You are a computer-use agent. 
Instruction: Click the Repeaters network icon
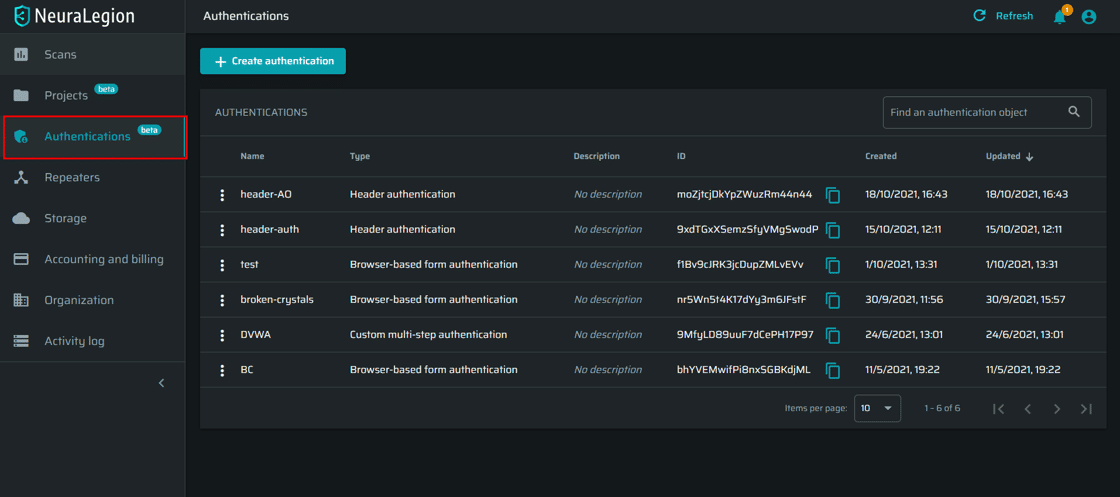[21, 178]
